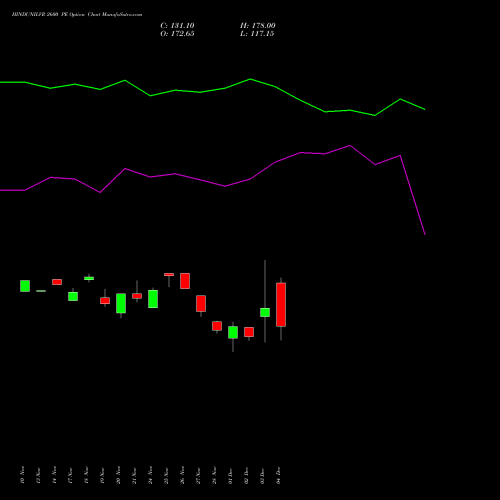Select the 02 Dec date label
The image size is (500, 500).
pos(246,476)
